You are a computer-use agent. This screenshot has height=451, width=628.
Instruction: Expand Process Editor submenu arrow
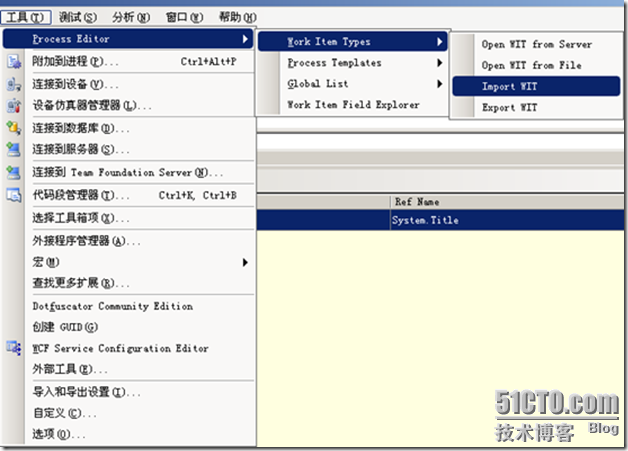point(245,39)
